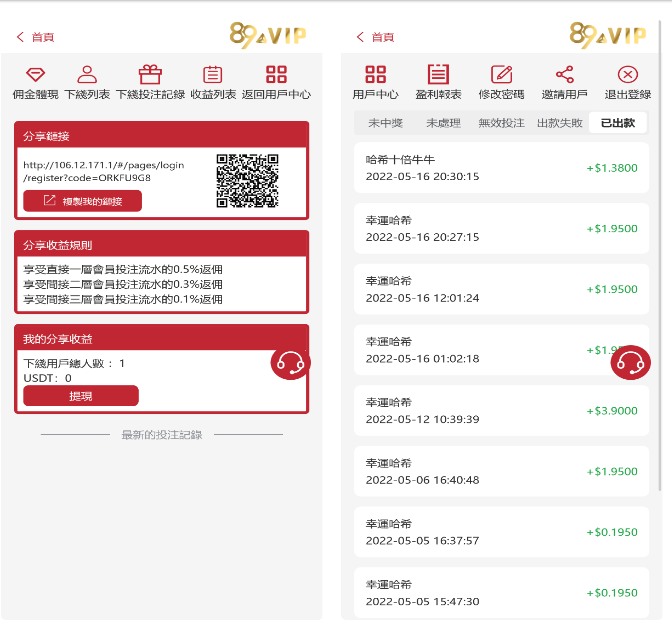Open 盈利報表 report icon
The height and width of the screenshot is (629, 672).
pos(438,75)
